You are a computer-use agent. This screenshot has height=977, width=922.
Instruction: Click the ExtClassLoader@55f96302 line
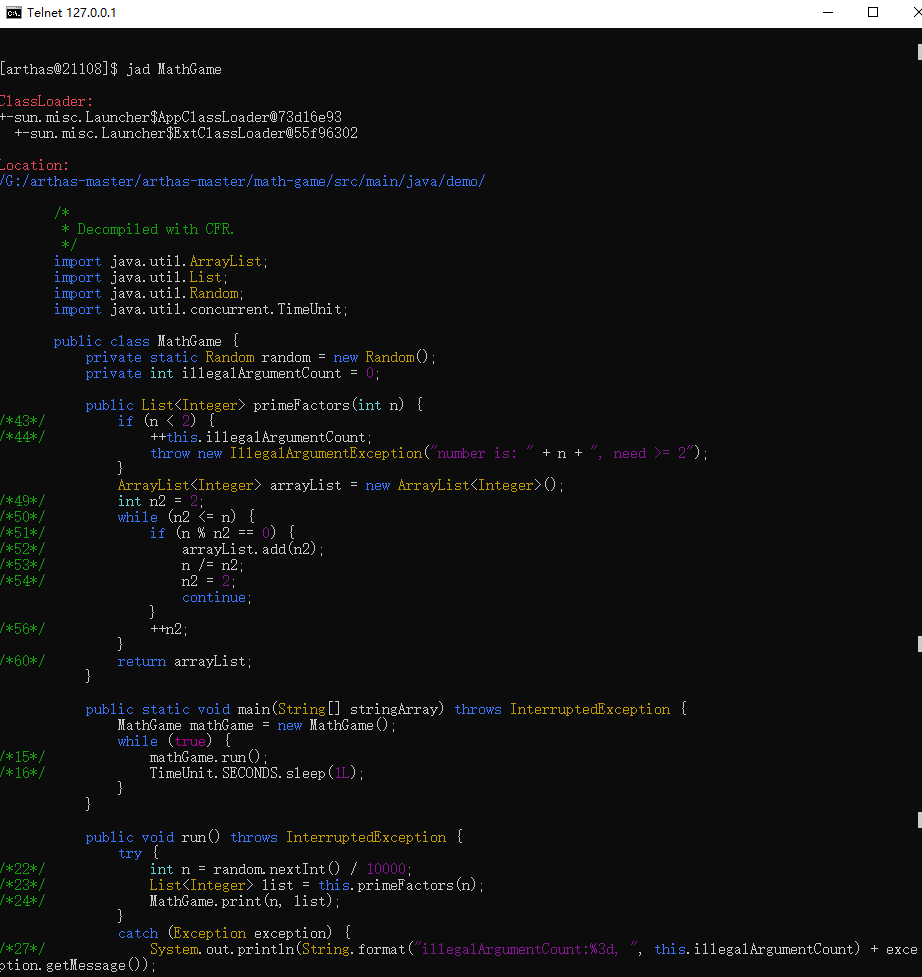coord(186,133)
